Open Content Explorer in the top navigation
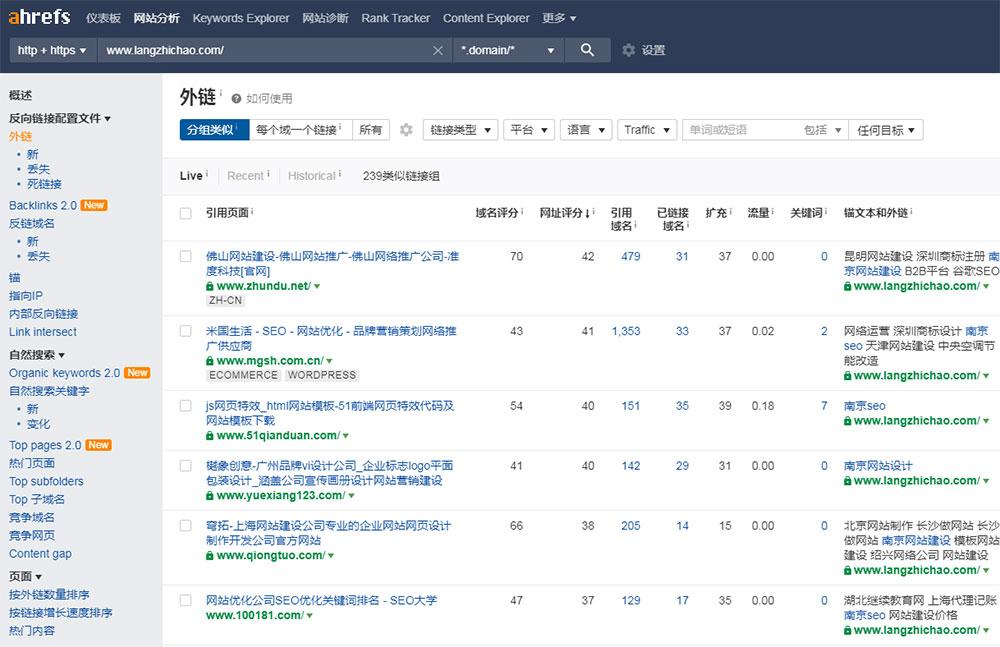 tap(486, 19)
